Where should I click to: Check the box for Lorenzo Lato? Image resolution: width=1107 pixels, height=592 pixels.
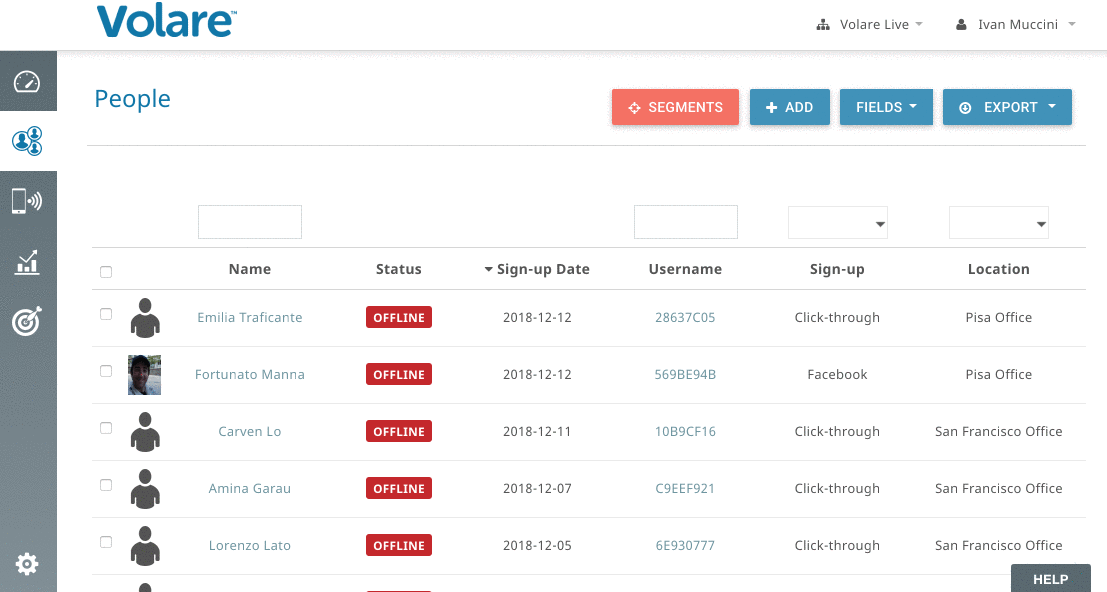pyautogui.click(x=106, y=543)
